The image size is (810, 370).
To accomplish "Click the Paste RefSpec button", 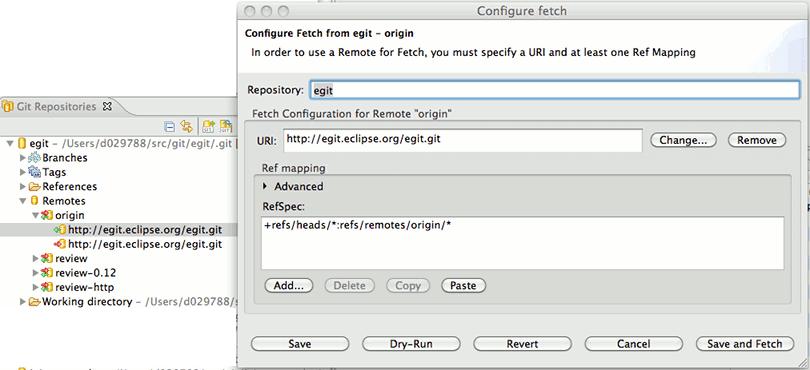I will click(463, 285).
